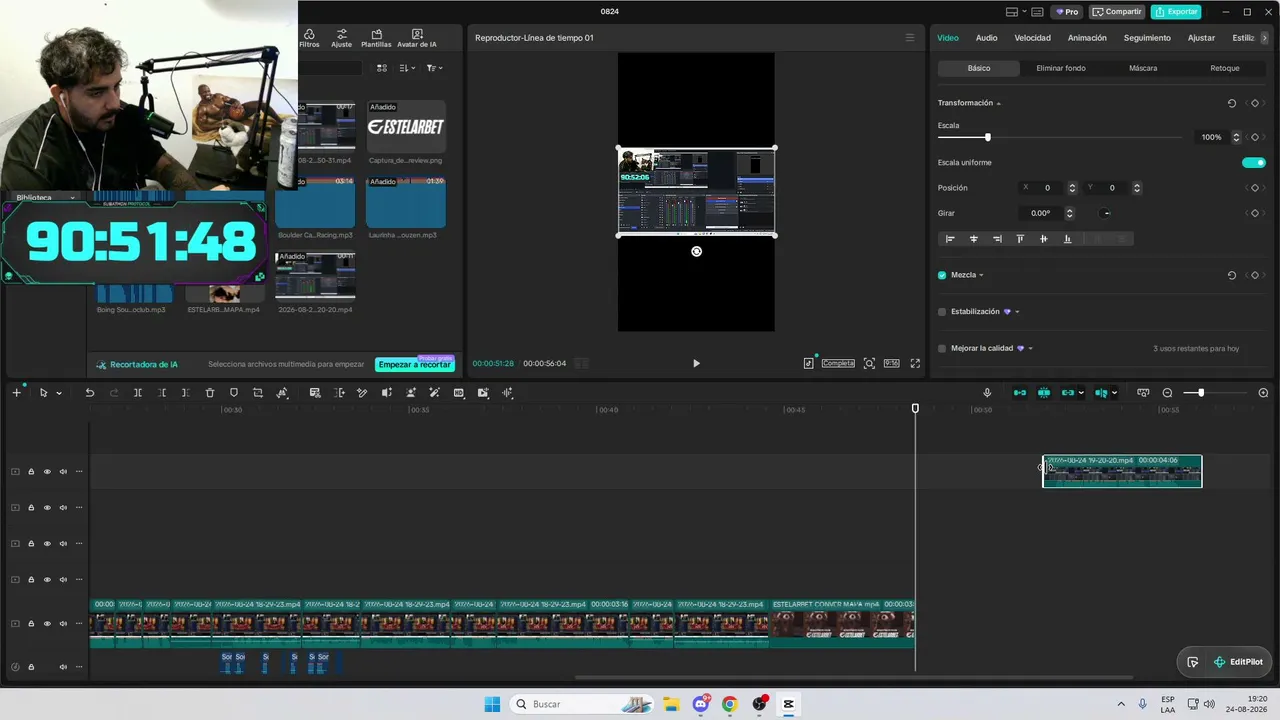Mute the top video track
The height and width of the screenshot is (720, 1280).
[x=63, y=472]
